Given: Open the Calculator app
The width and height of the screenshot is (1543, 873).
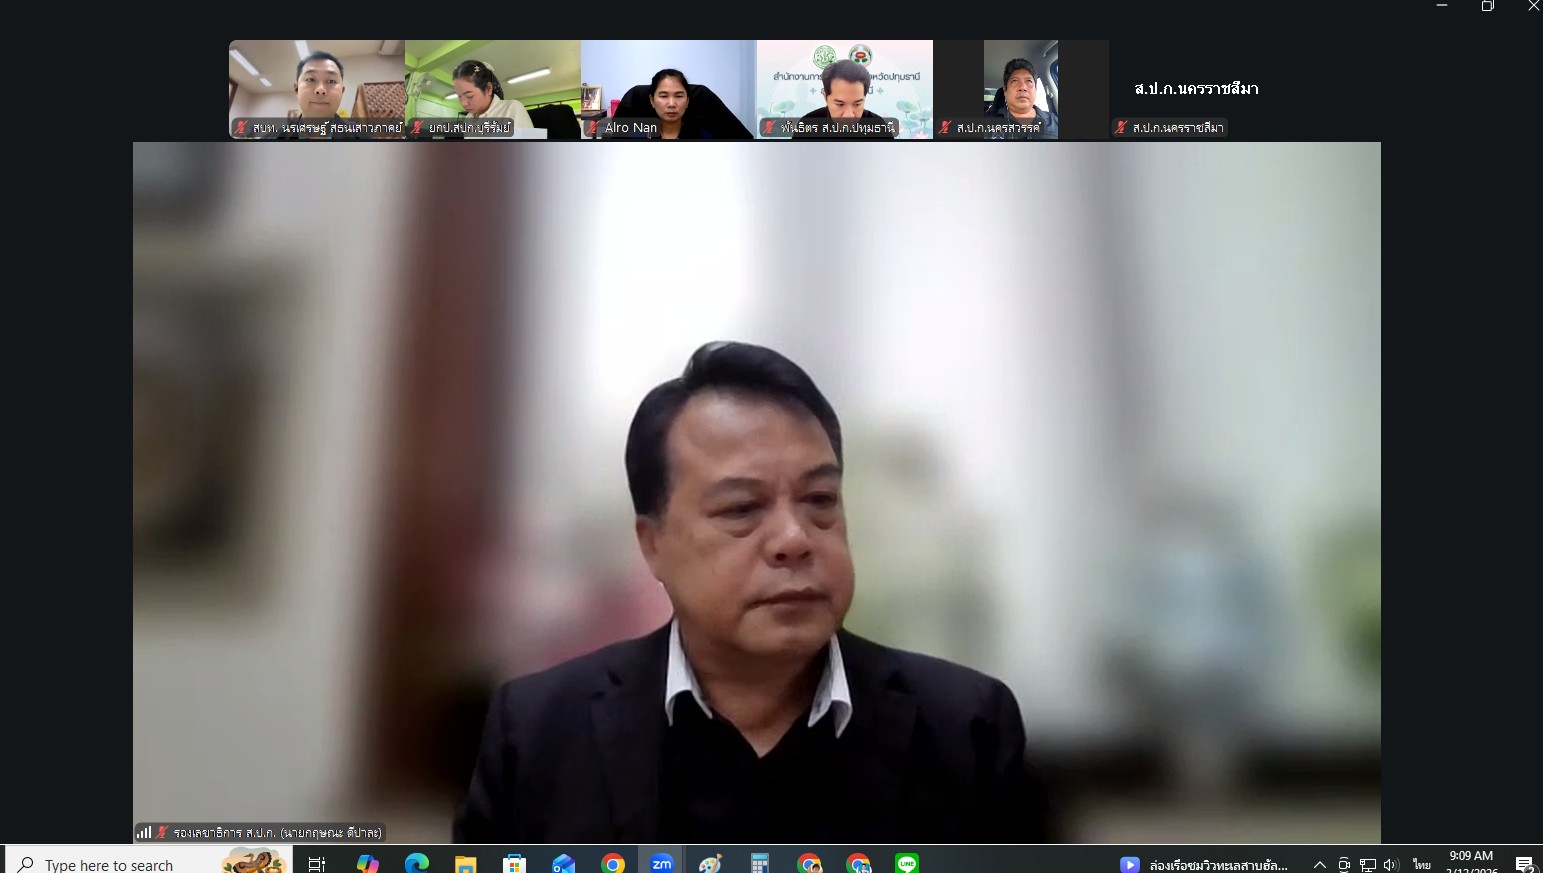Looking at the screenshot, I should [758, 862].
